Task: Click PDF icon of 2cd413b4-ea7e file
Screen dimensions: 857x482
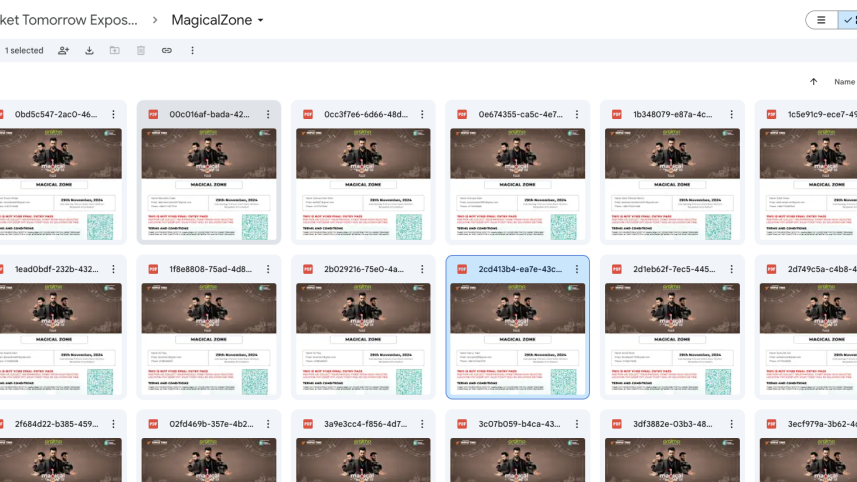Action: click(462, 269)
